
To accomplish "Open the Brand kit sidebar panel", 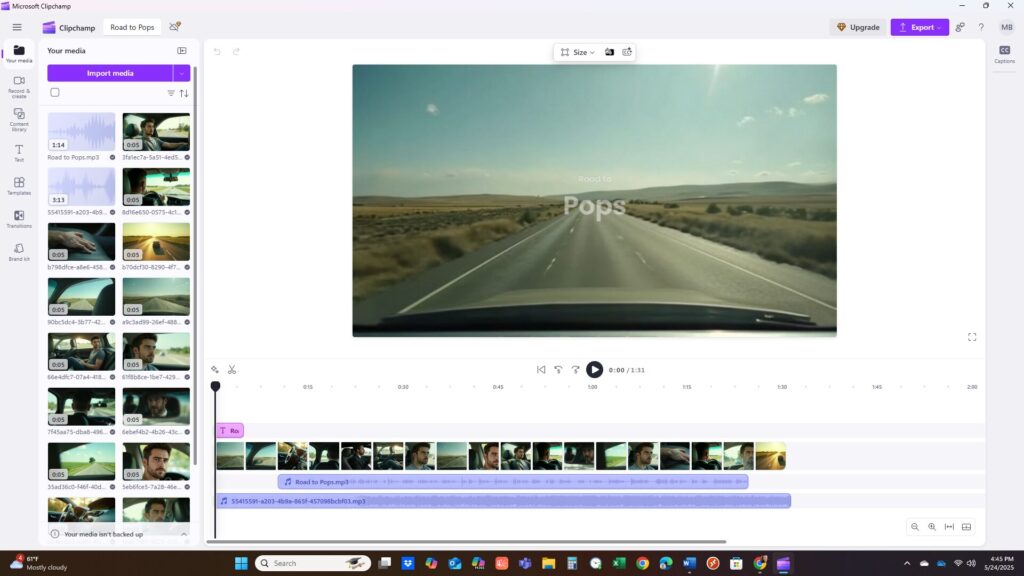I will pos(19,252).
